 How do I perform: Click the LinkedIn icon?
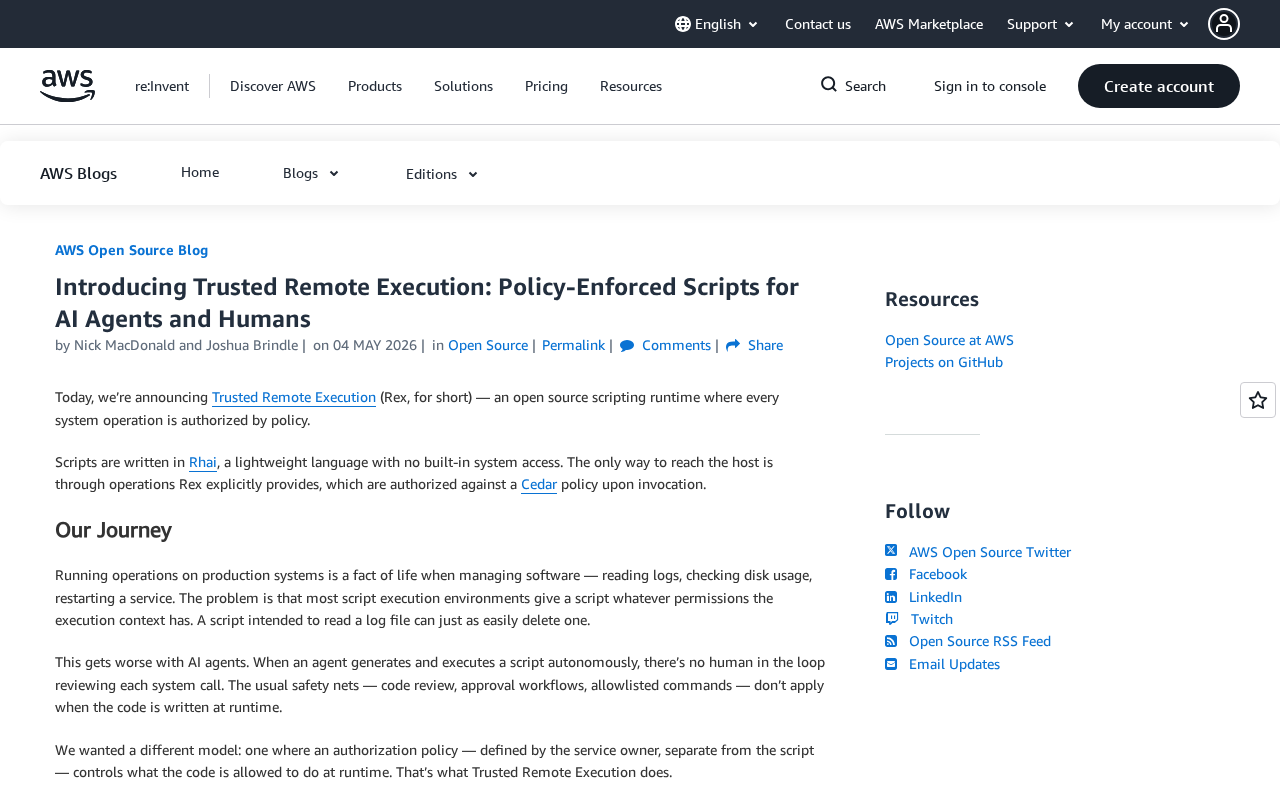[891, 597]
